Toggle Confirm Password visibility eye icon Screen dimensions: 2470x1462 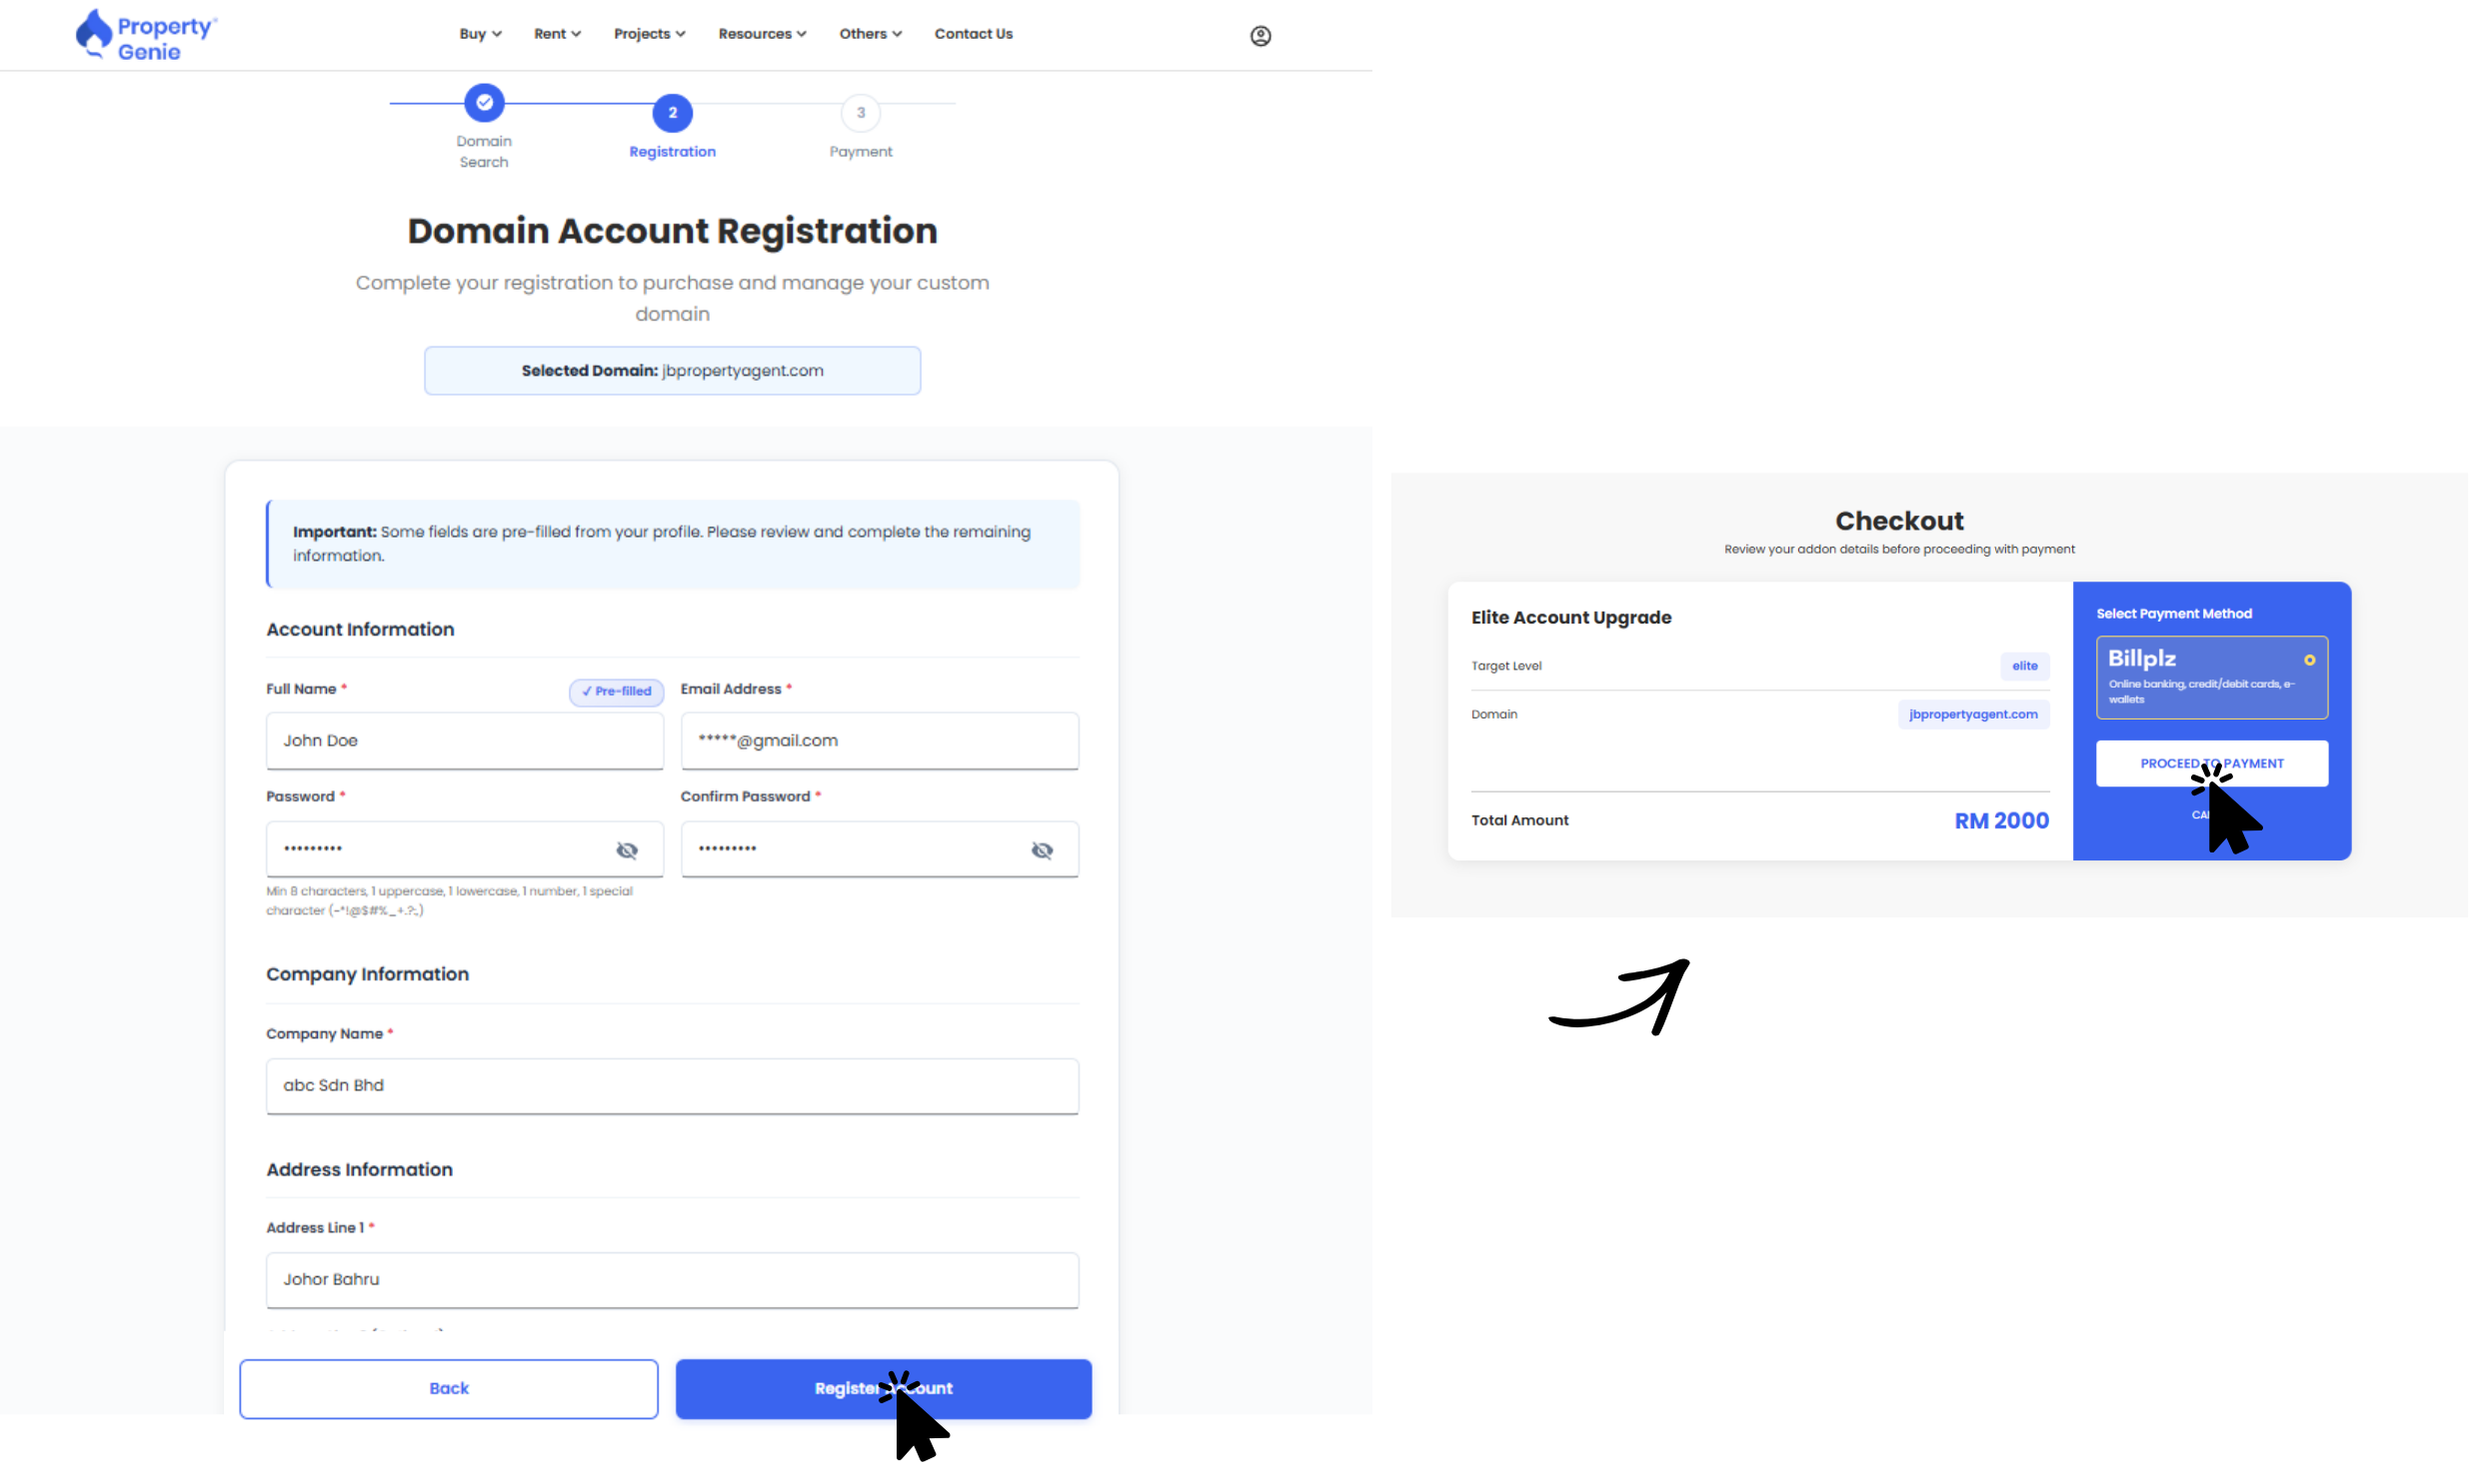[x=1042, y=850]
